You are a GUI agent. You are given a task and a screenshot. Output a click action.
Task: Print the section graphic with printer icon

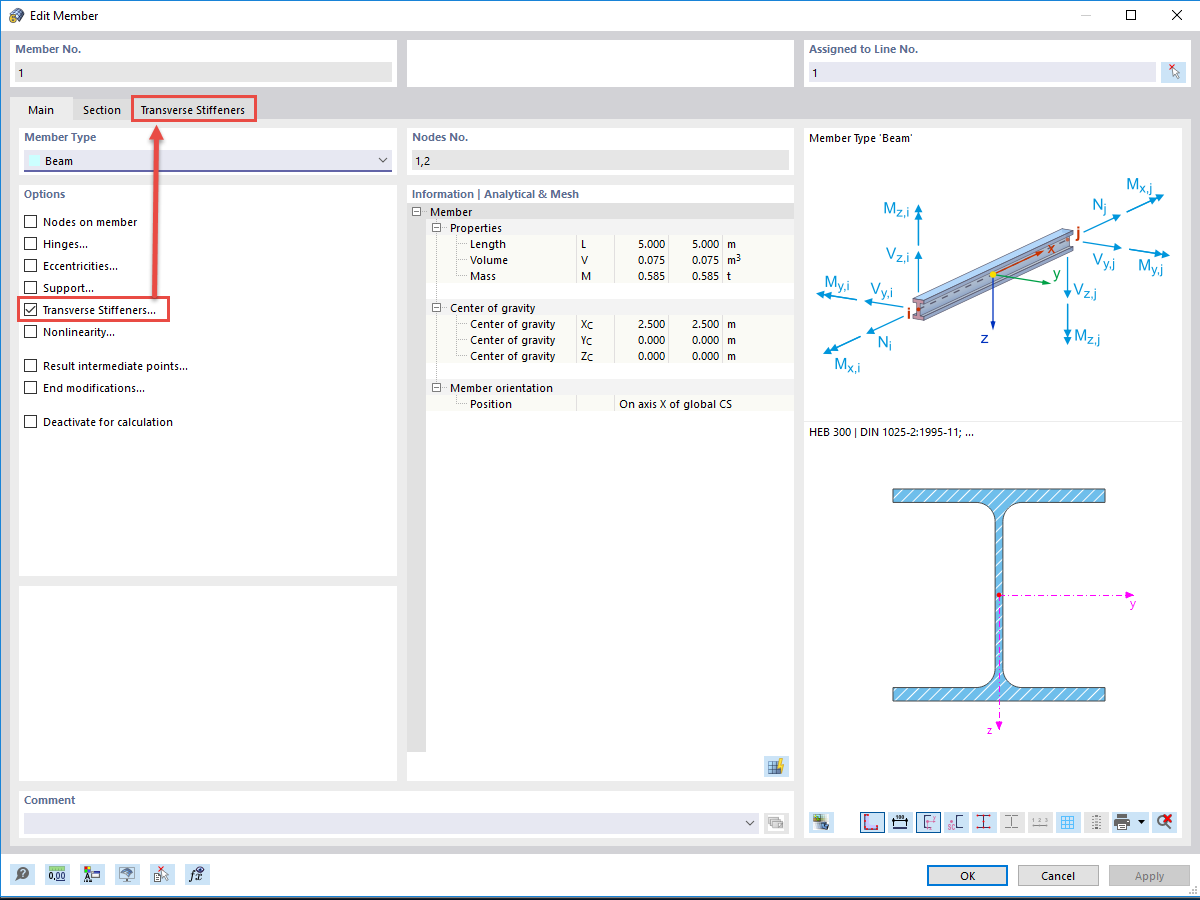click(x=1122, y=822)
